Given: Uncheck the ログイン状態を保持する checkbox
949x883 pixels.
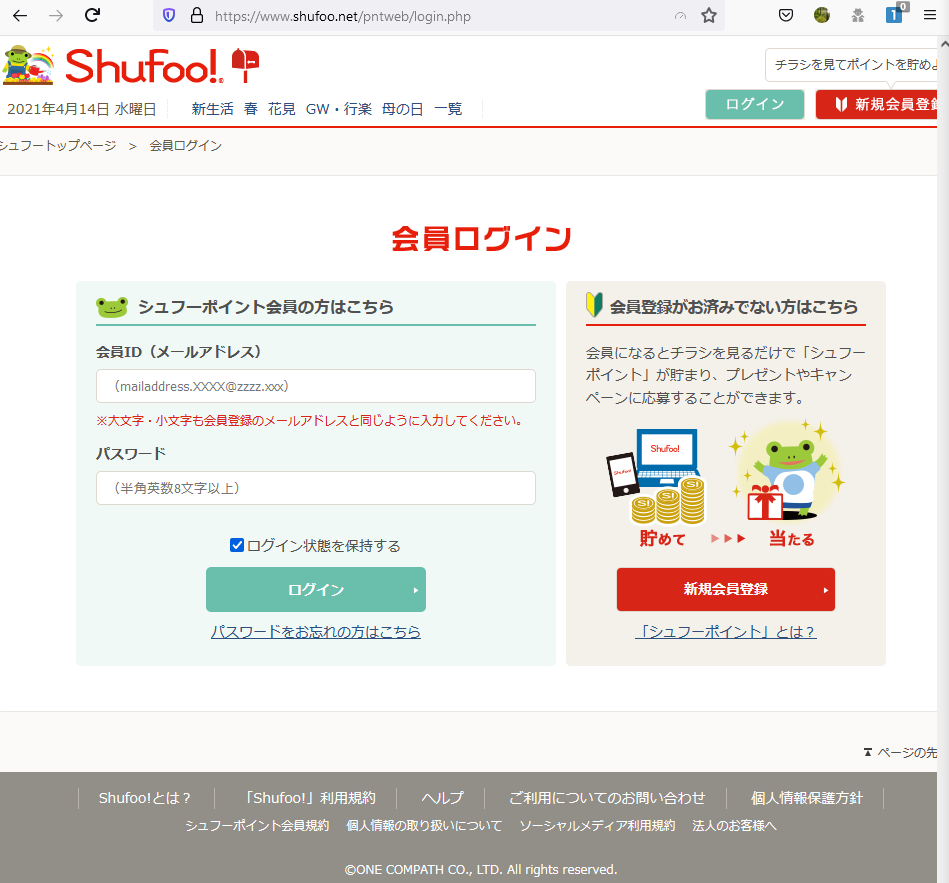Looking at the screenshot, I should click(237, 544).
